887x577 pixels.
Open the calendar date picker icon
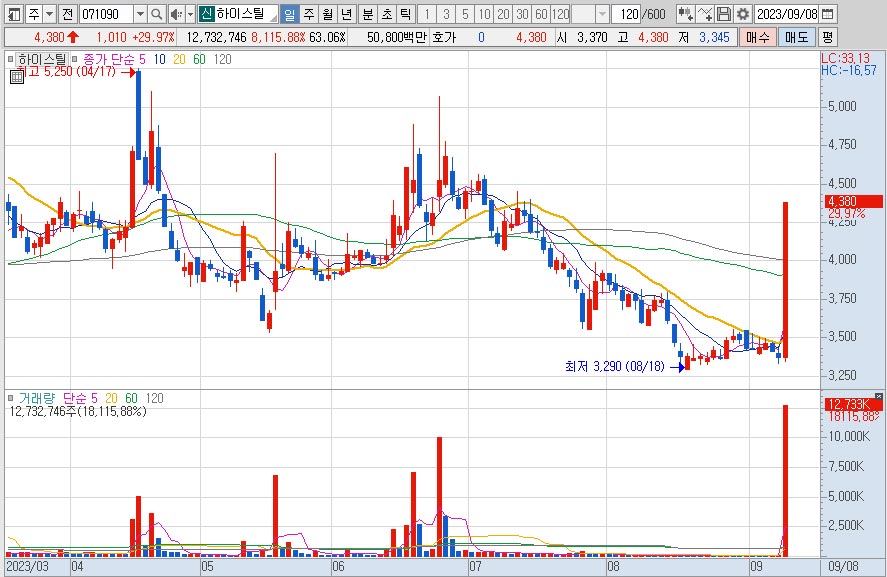coord(826,14)
